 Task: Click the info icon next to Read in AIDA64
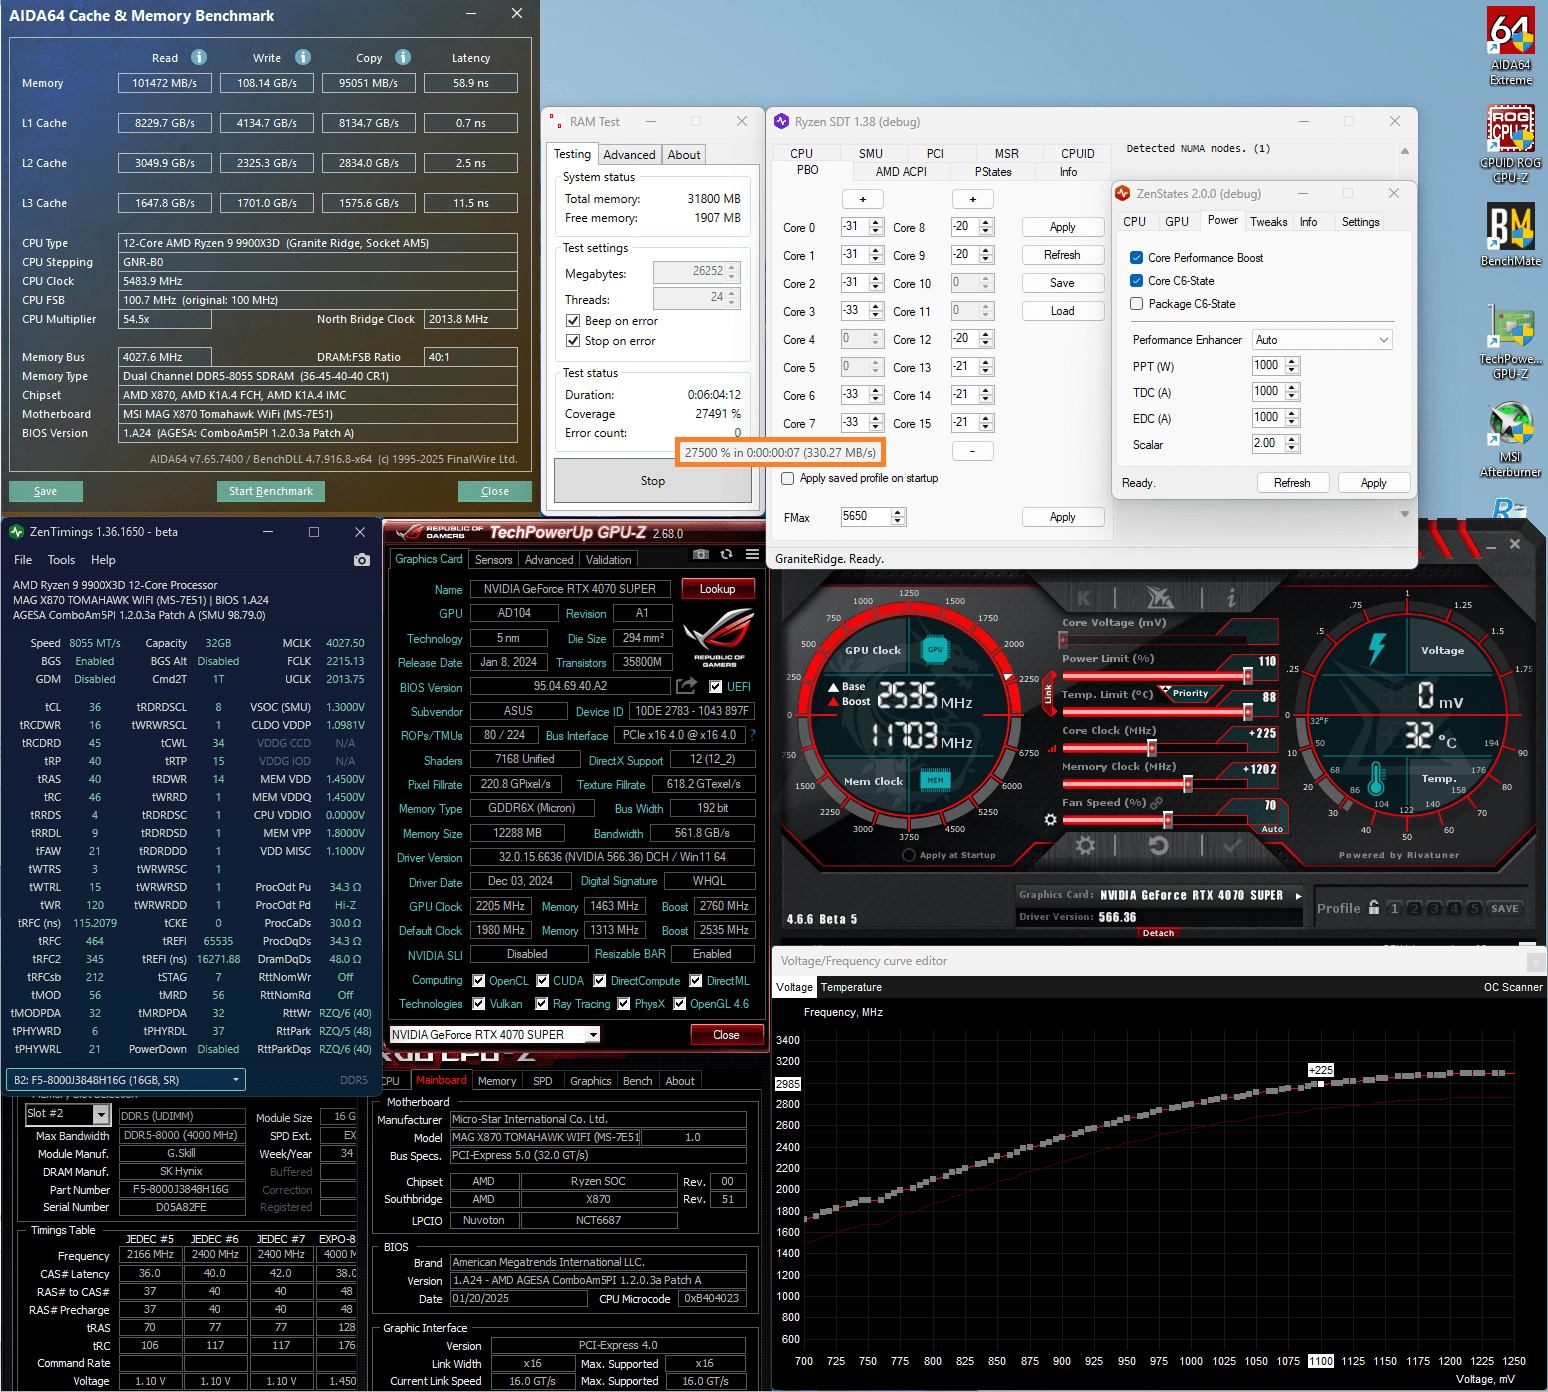pyautogui.click(x=199, y=57)
